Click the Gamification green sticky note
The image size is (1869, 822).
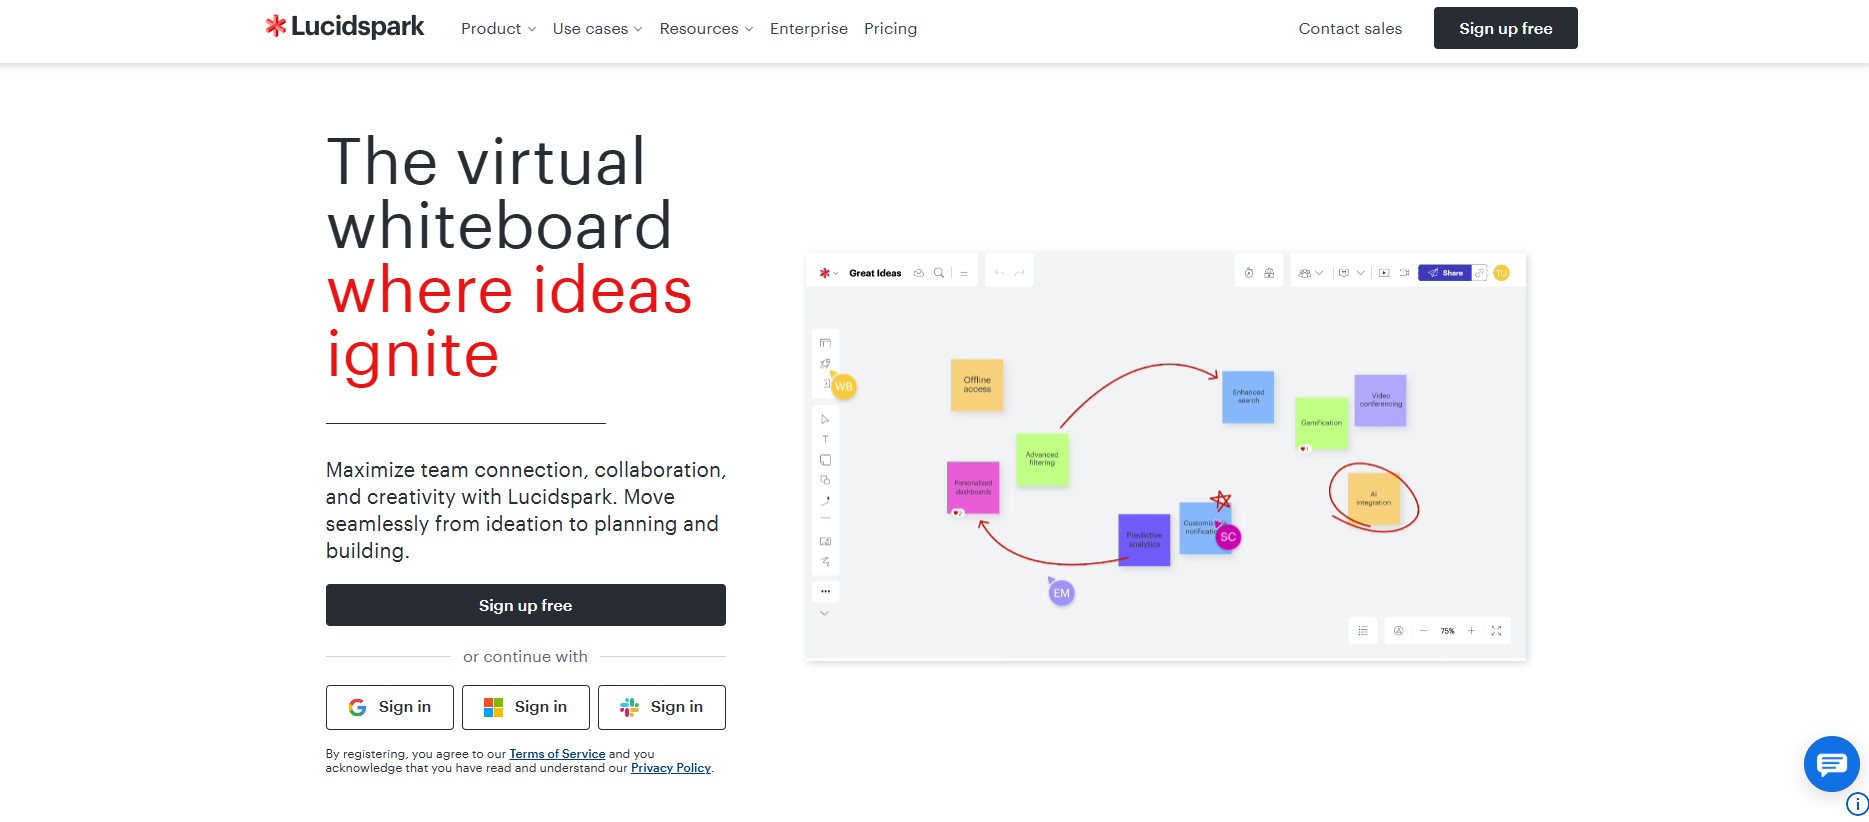(x=1321, y=423)
